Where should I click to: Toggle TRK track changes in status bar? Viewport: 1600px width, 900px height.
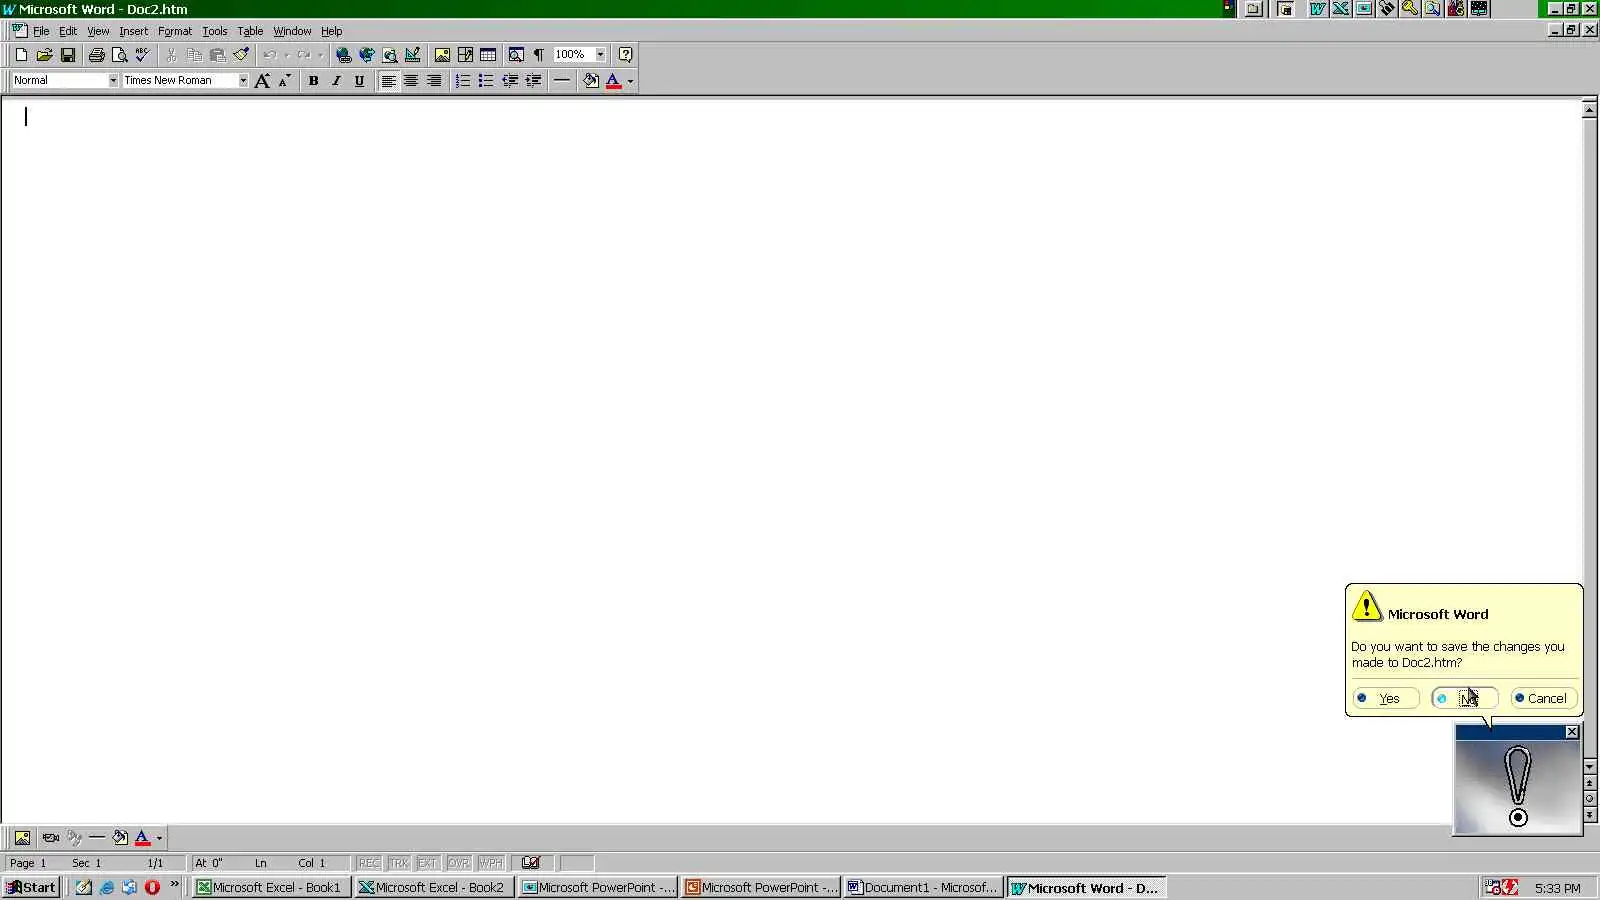click(399, 863)
